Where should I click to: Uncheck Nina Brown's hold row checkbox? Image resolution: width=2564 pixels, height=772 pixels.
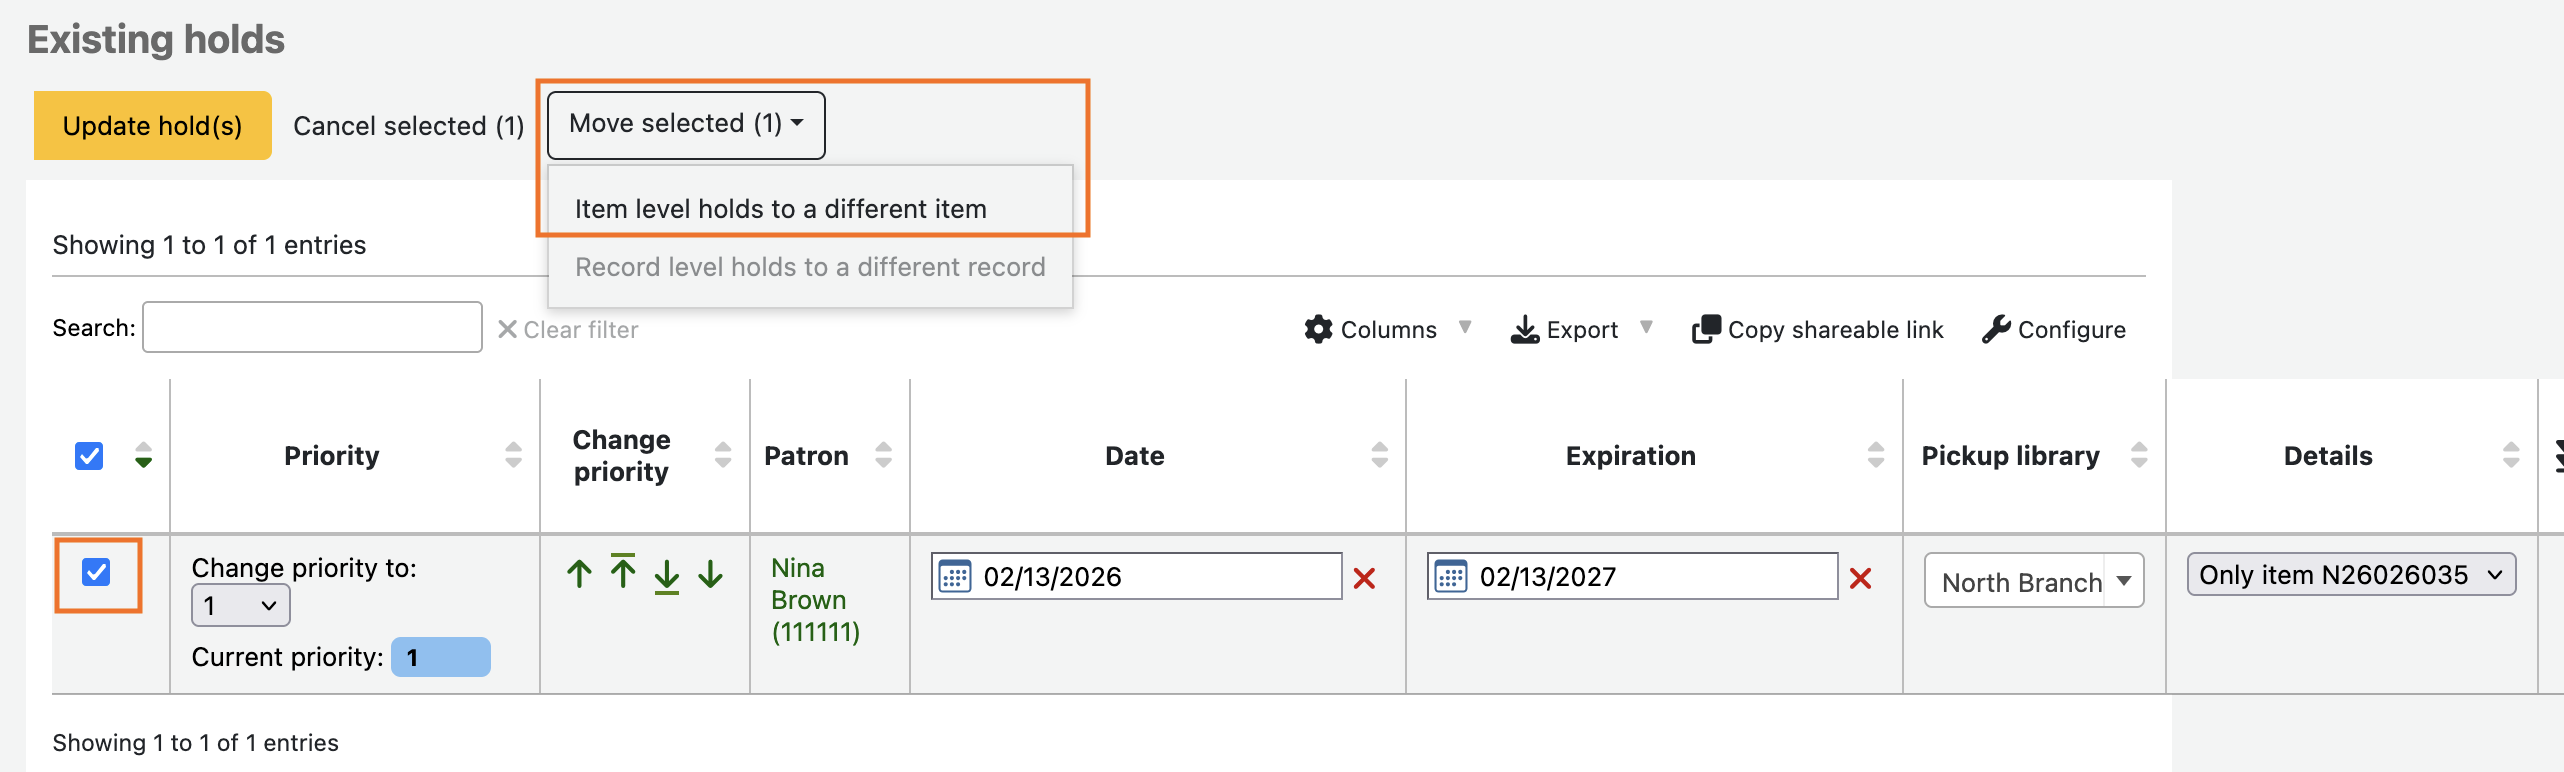click(x=97, y=573)
